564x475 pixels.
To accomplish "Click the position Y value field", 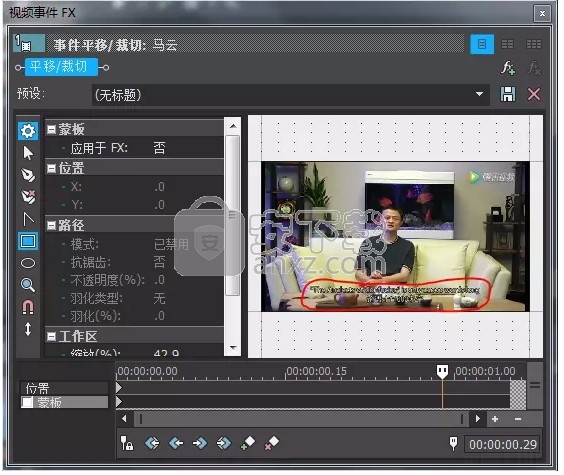I will pos(160,205).
